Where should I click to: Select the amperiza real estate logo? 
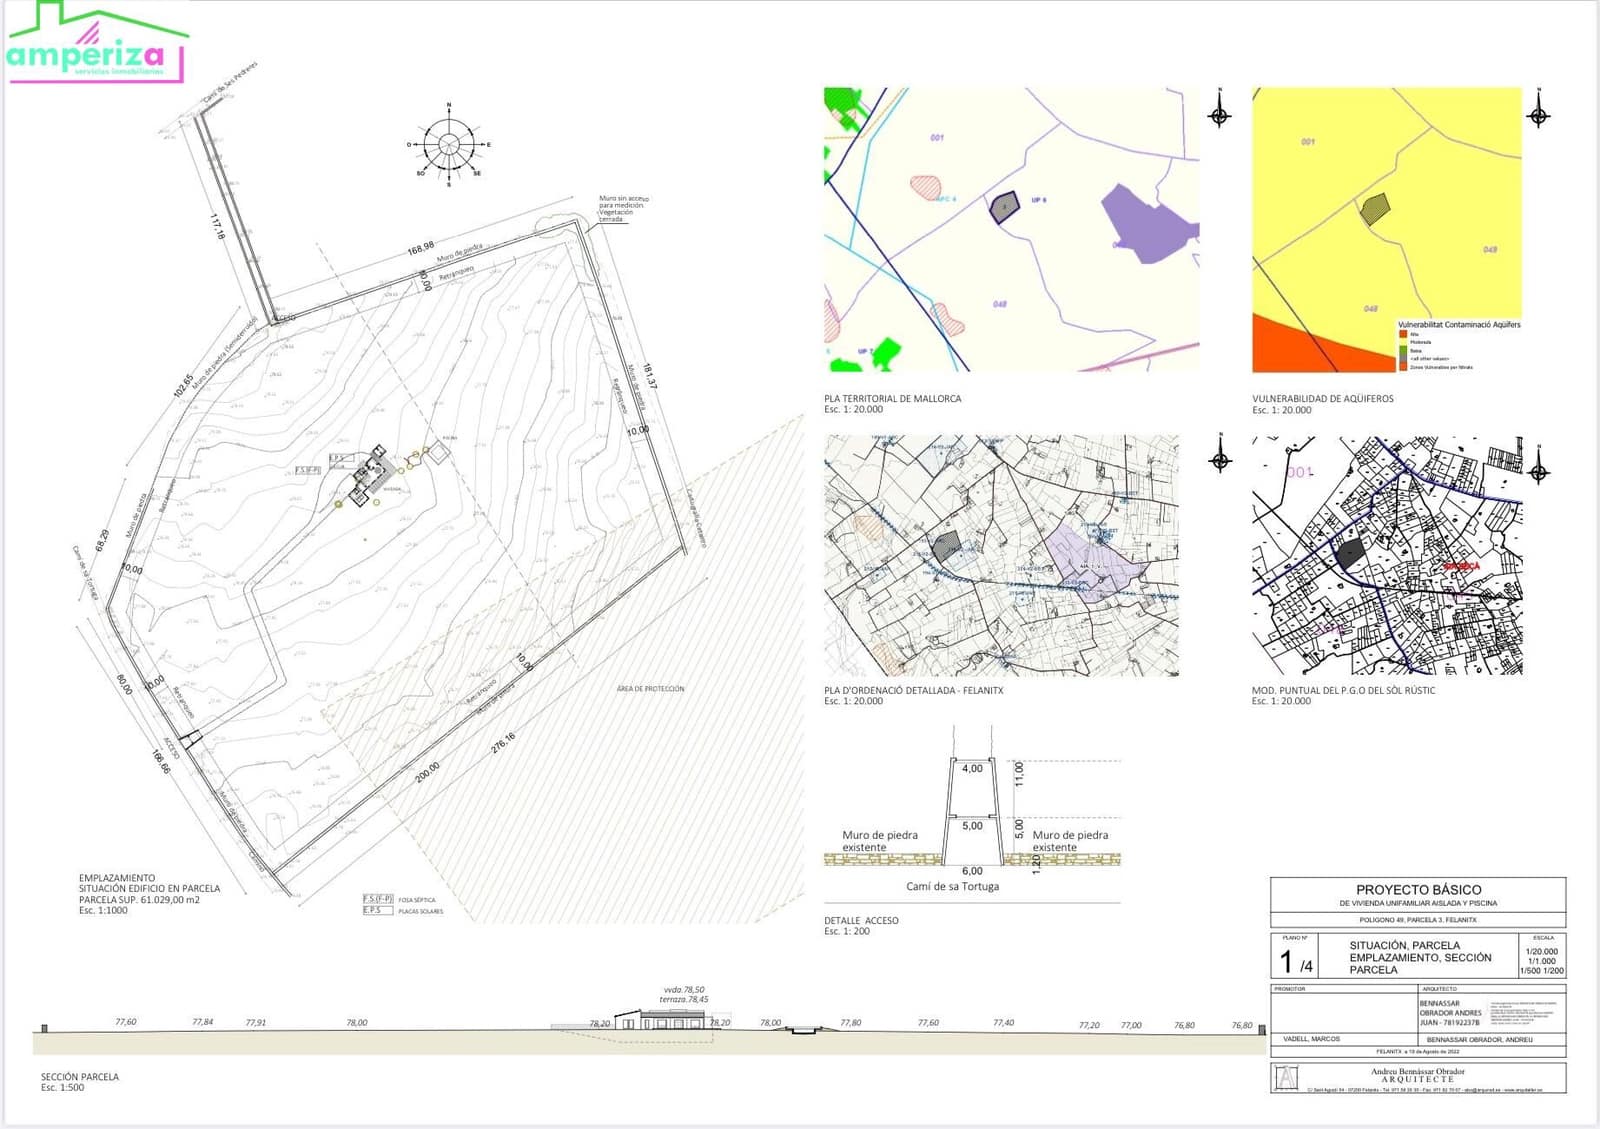pyautogui.click(x=95, y=45)
